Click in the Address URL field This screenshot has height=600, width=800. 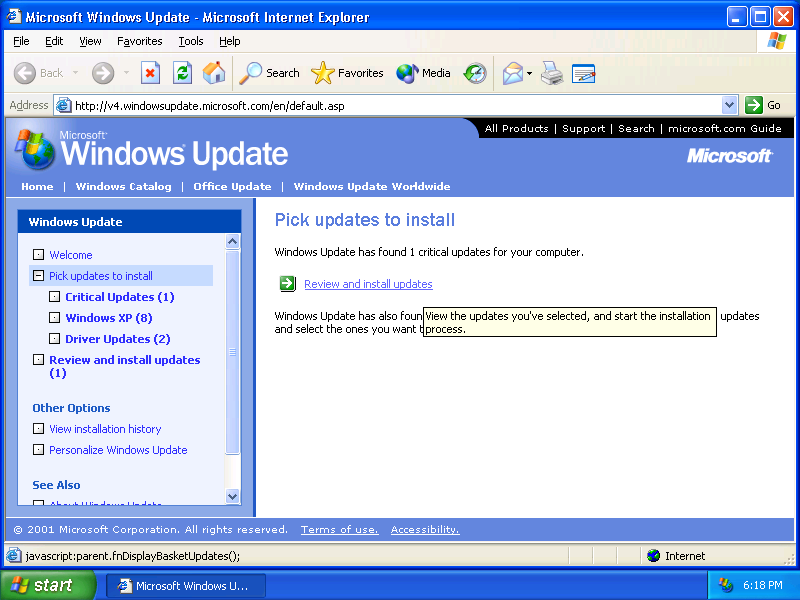[396, 106]
